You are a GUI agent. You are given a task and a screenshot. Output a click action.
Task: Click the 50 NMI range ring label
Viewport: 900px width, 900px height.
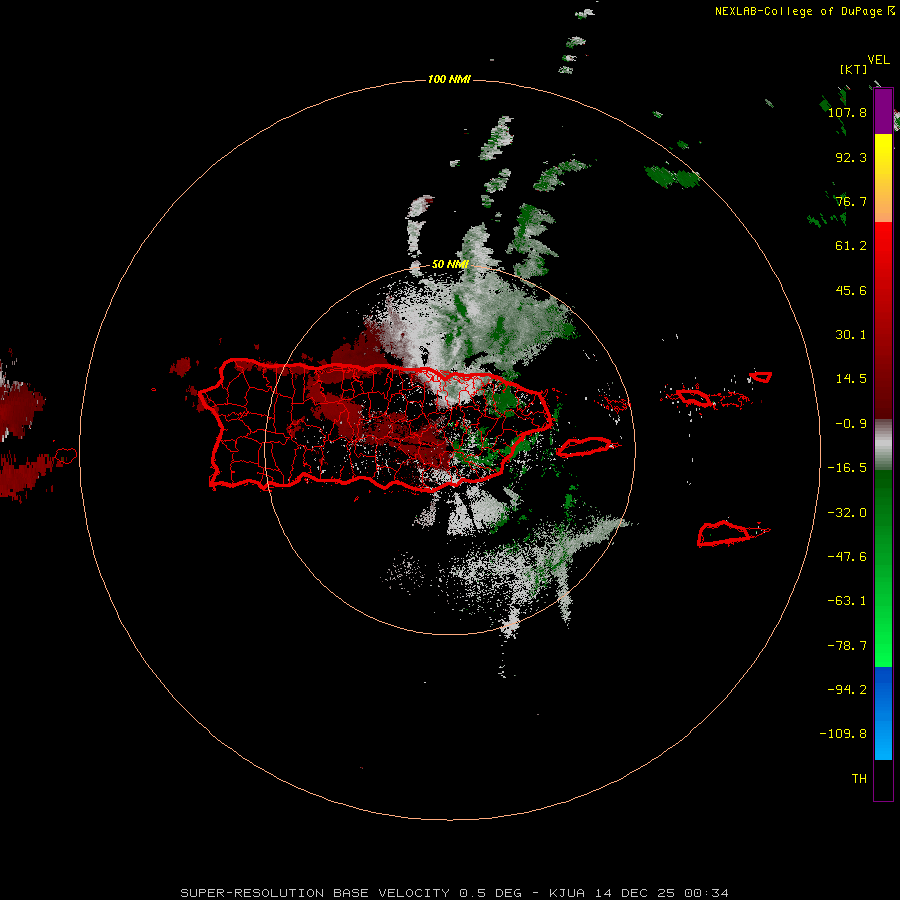coord(450,264)
